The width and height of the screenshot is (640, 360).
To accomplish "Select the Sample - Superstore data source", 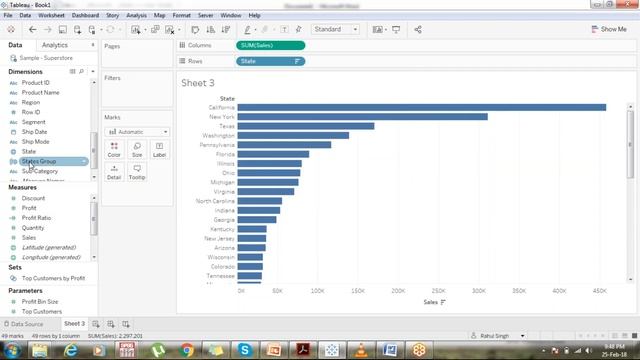I will [46, 58].
